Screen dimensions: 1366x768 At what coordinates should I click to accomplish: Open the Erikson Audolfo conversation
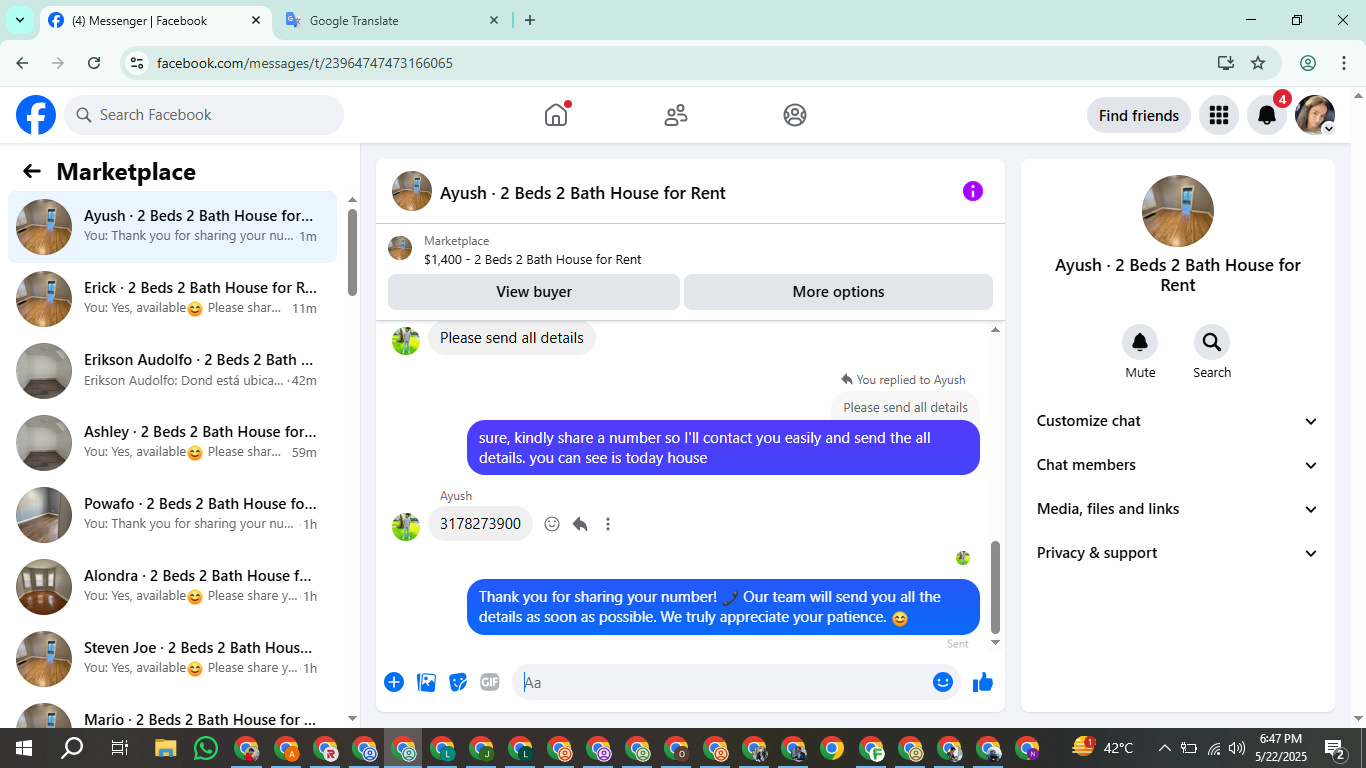pos(172,371)
